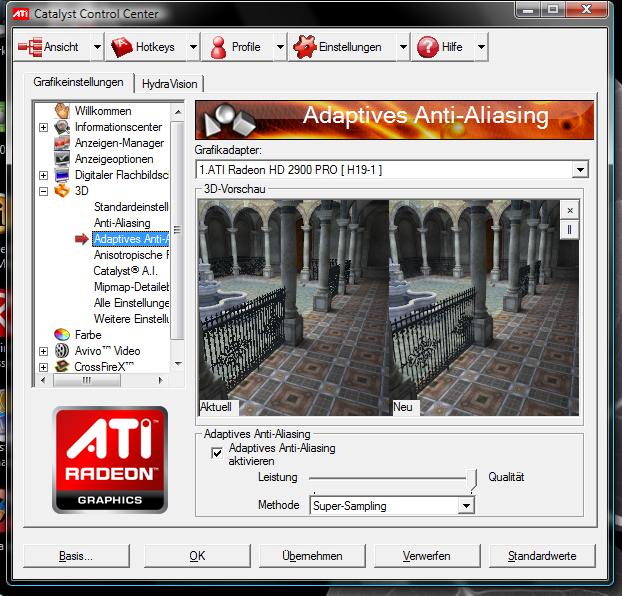Click the Verwerfen discard button
Viewport: 622px width, 596px height.
coord(427,556)
